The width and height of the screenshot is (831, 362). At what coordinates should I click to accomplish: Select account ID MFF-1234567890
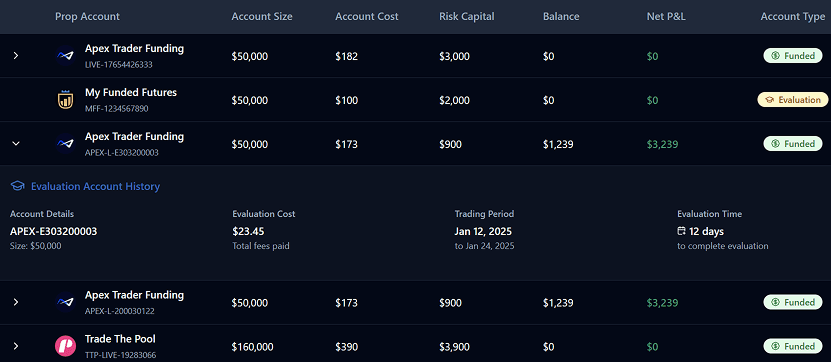[x=117, y=109]
